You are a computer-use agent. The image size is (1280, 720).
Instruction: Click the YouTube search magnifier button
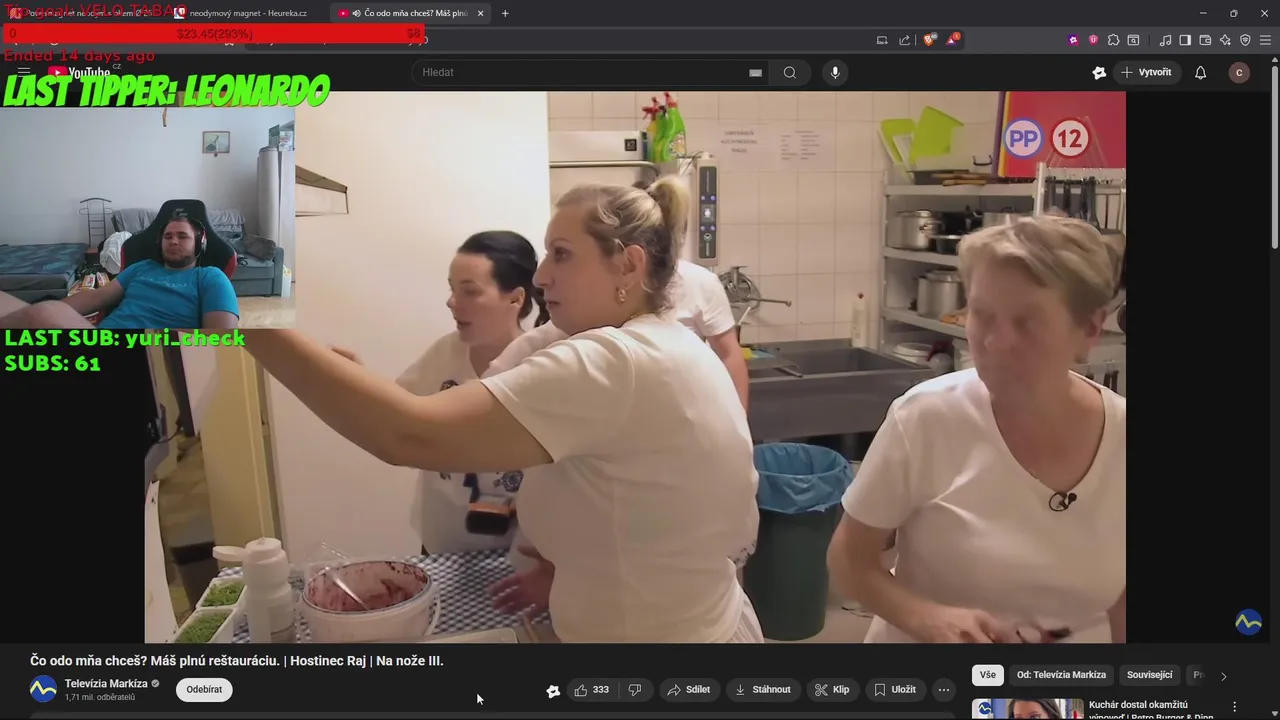pos(790,72)
